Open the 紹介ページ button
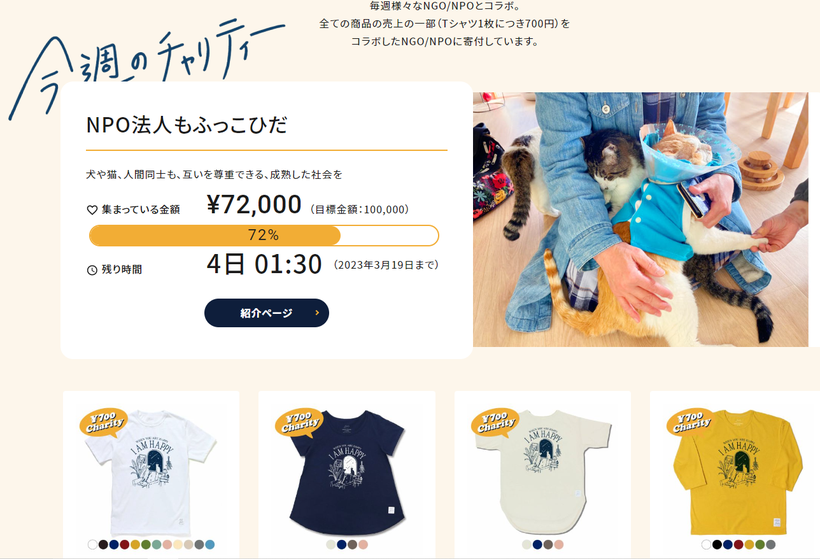820x559 pixels. (x=266, y=313)
